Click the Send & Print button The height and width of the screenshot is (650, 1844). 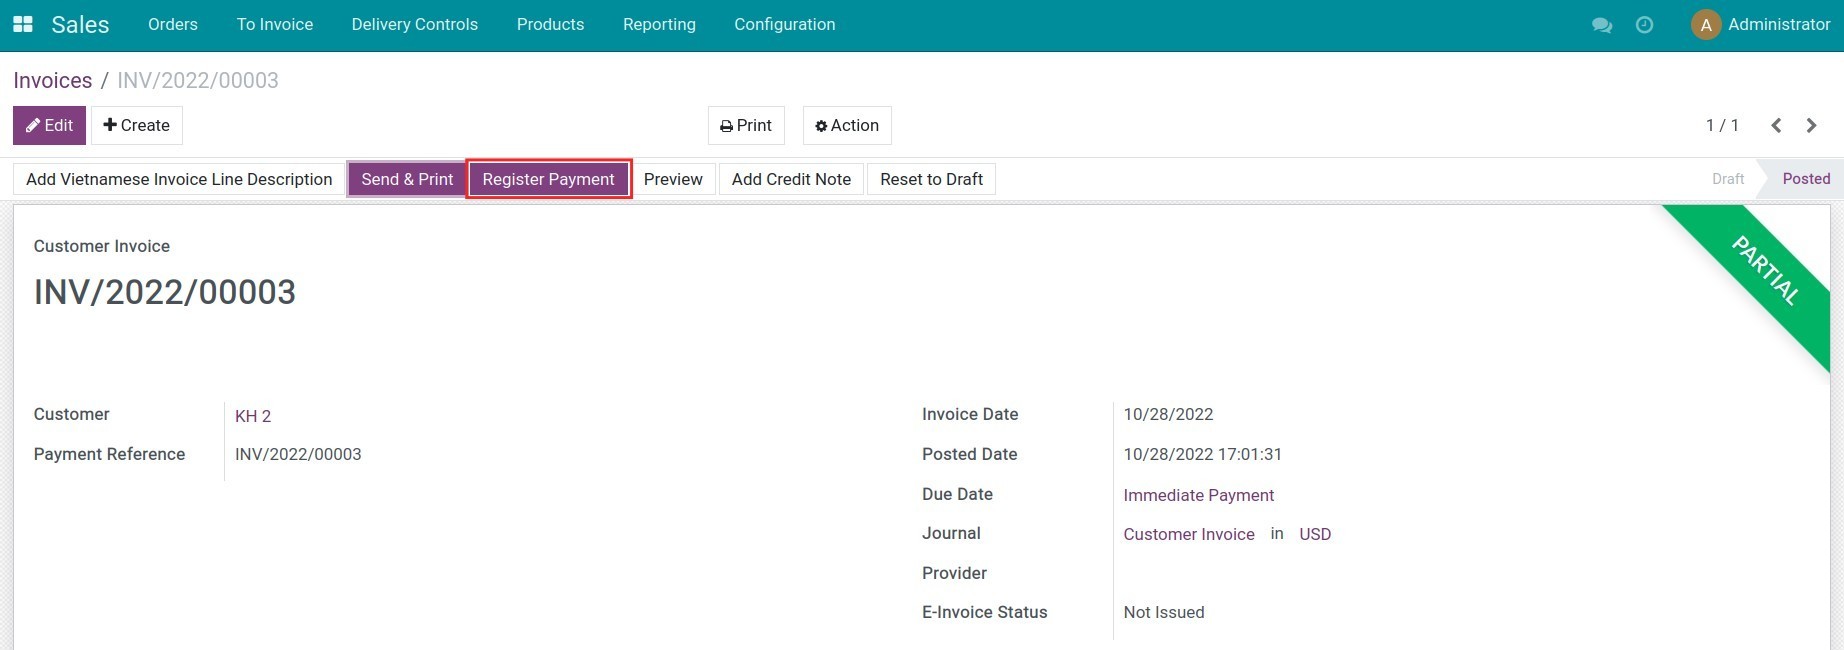(x=407, y=179)
